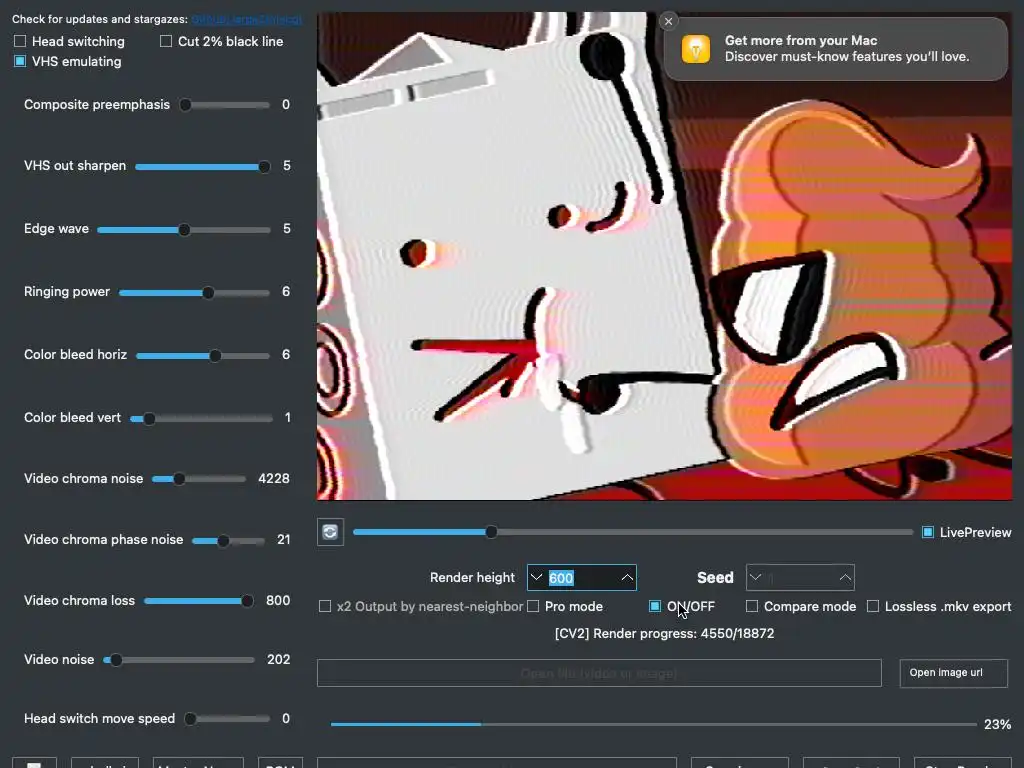Click the Ringing power label
1024x768 pixels.
[x=67, y=292]
